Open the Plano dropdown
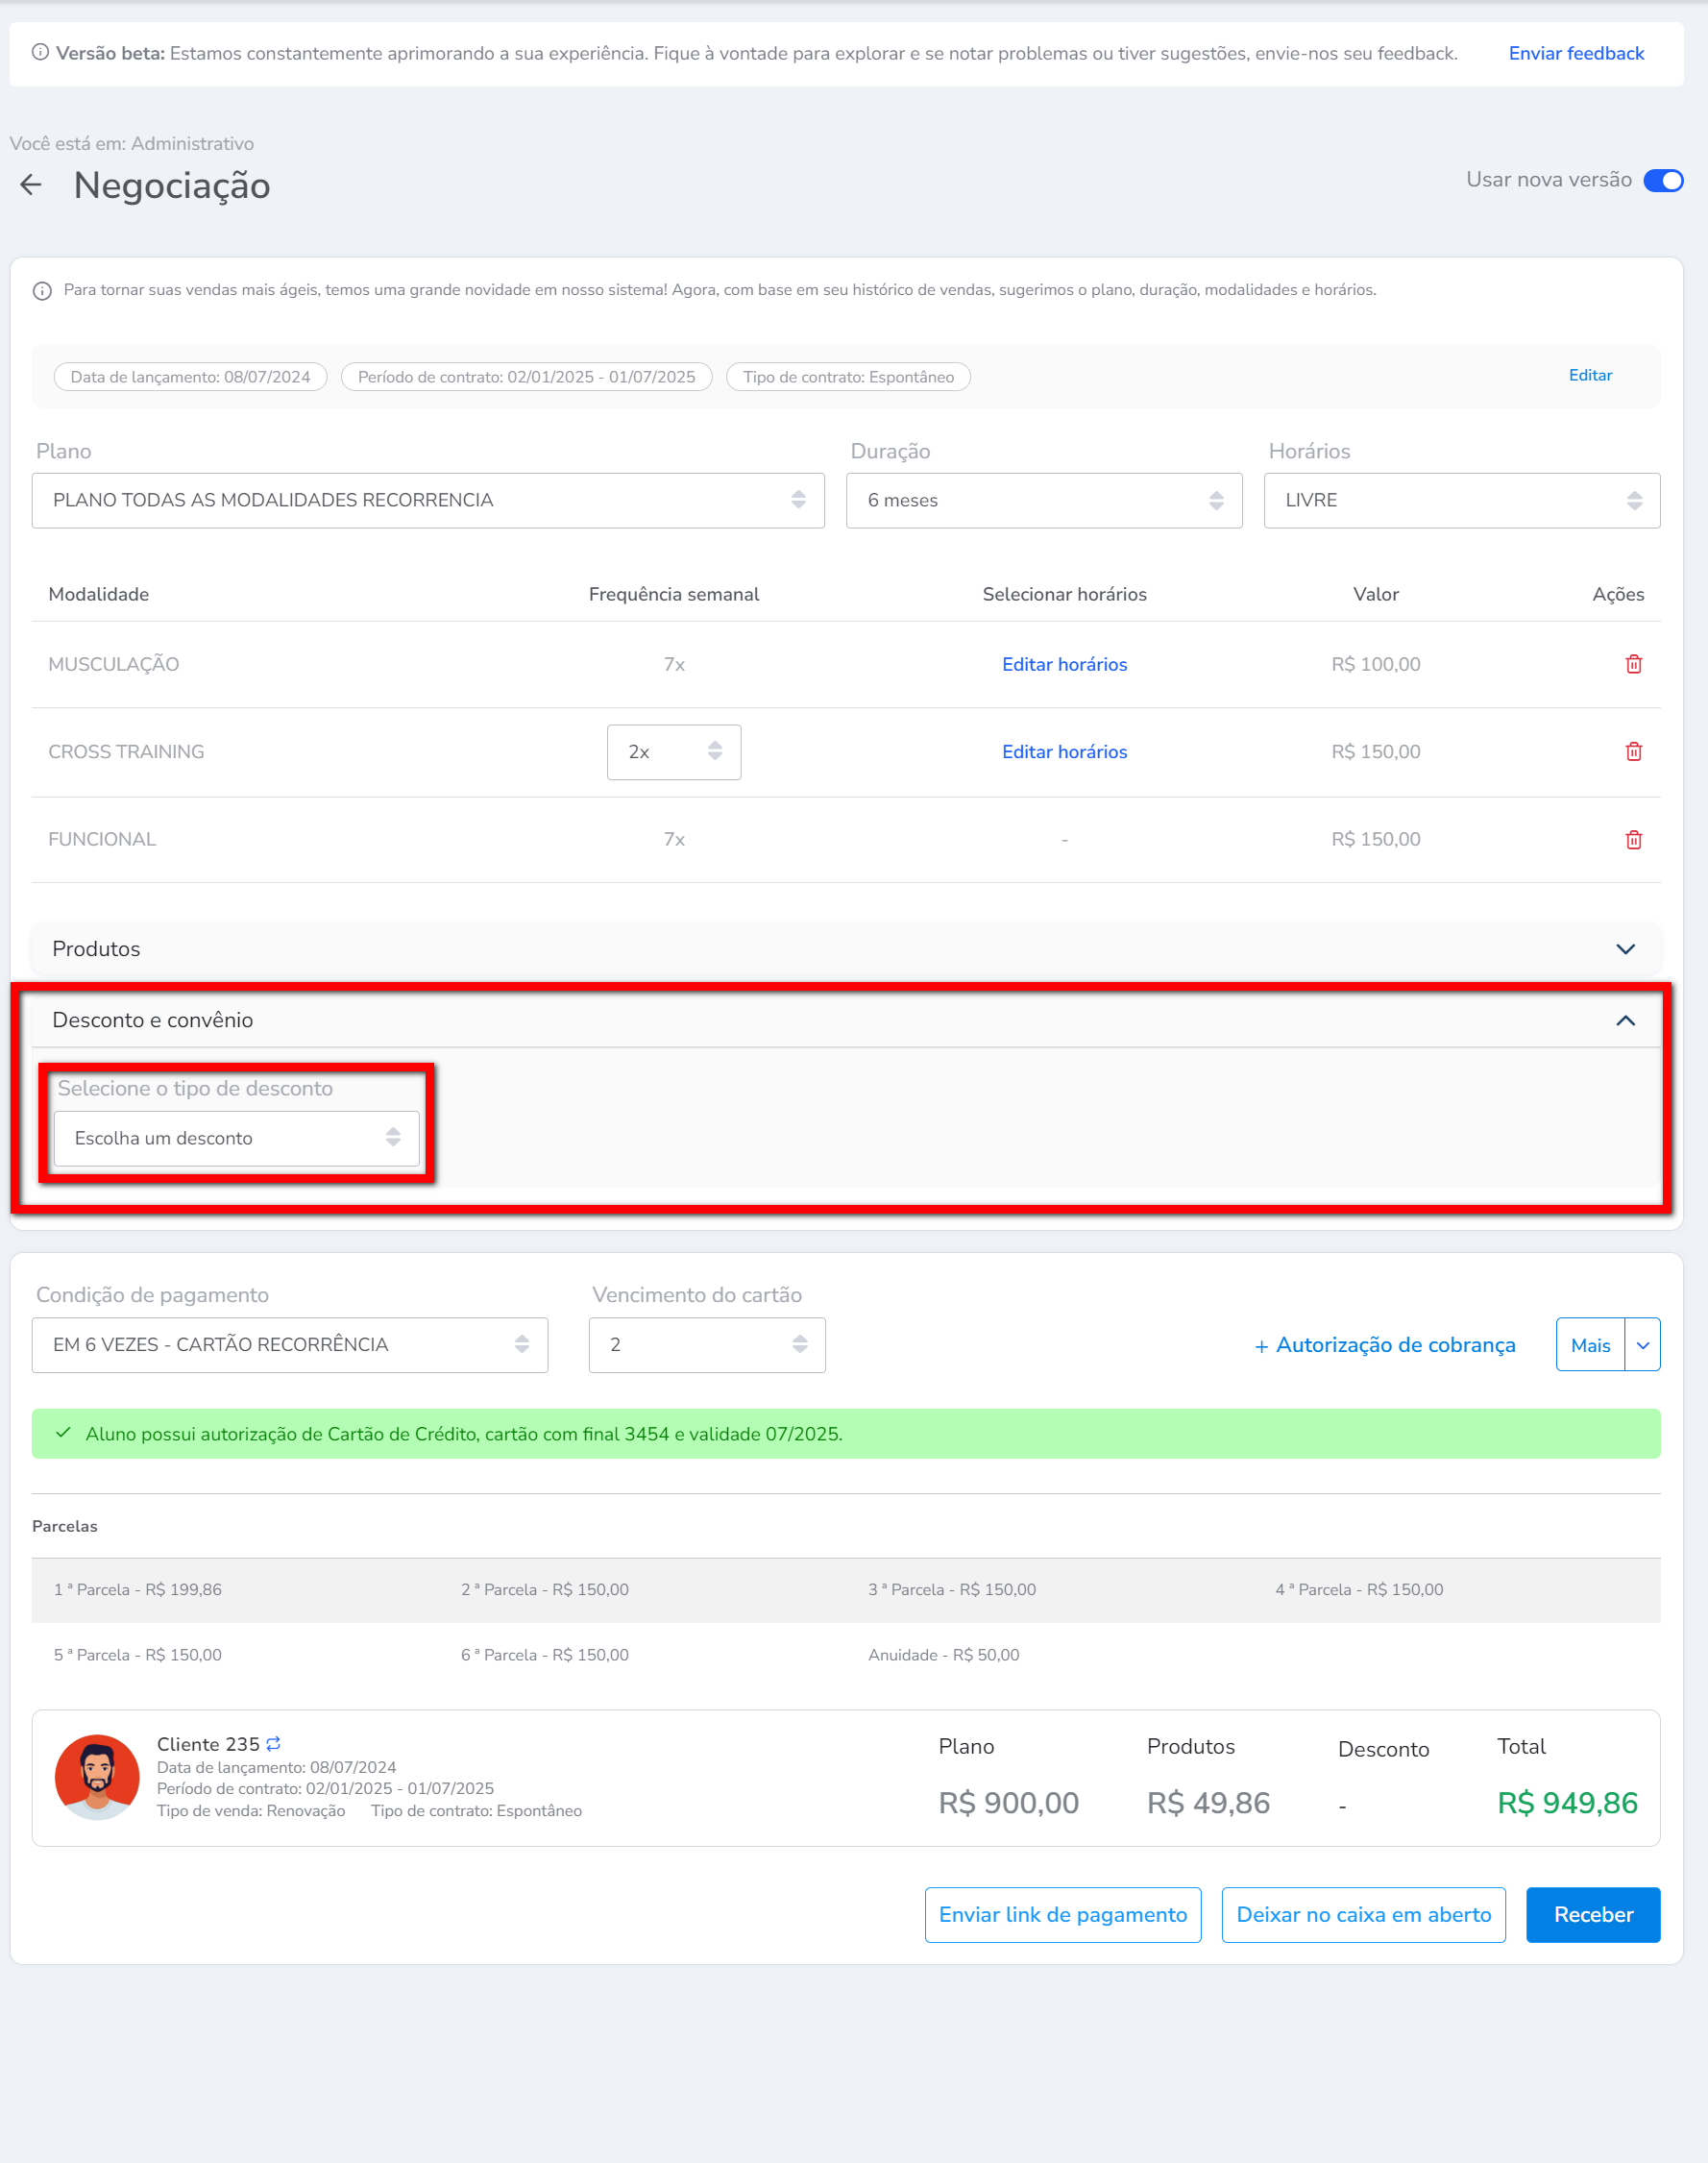Image resolution: width=1708 pixels, height=2163 pixels. [x=428, y=500]
